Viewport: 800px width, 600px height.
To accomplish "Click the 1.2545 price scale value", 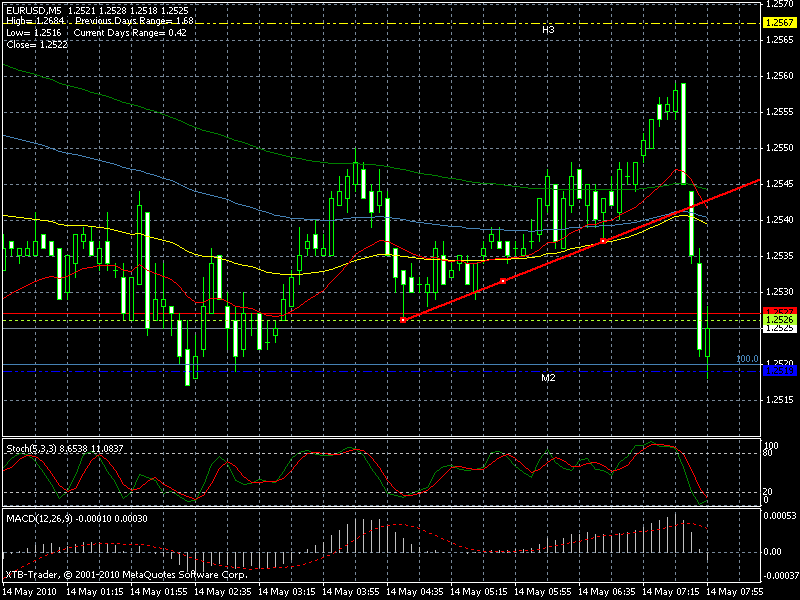I will pos(780,184).
